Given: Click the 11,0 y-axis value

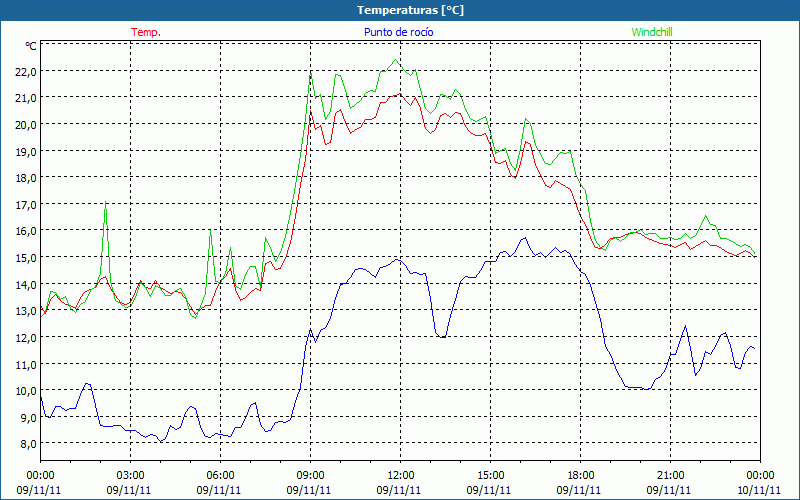Looking at the screenshot, I should (x=26, y=364).
